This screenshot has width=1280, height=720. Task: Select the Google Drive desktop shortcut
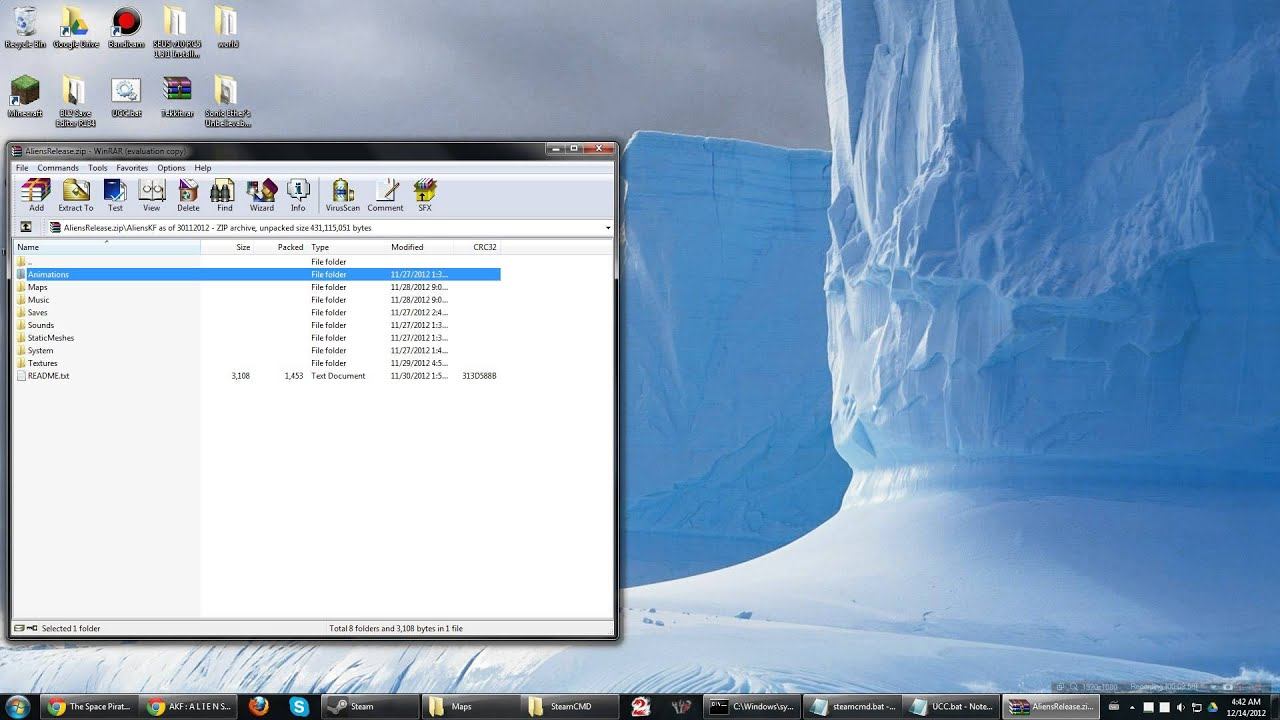point(75,27)
